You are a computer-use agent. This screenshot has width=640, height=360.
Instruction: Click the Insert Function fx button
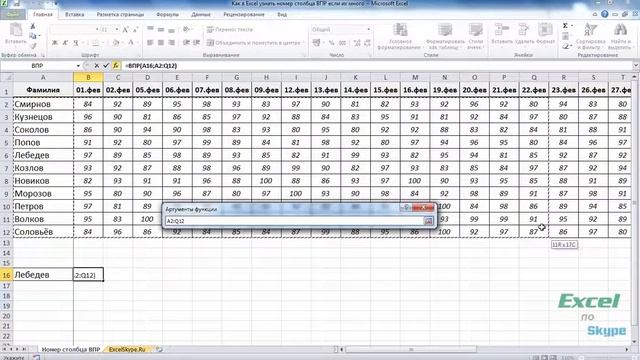116,65
